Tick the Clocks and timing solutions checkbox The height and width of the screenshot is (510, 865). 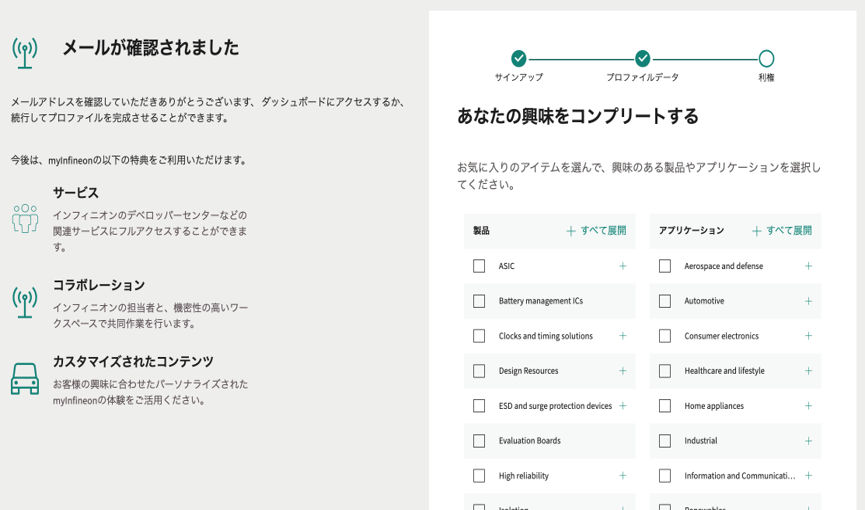pos(479,336)
